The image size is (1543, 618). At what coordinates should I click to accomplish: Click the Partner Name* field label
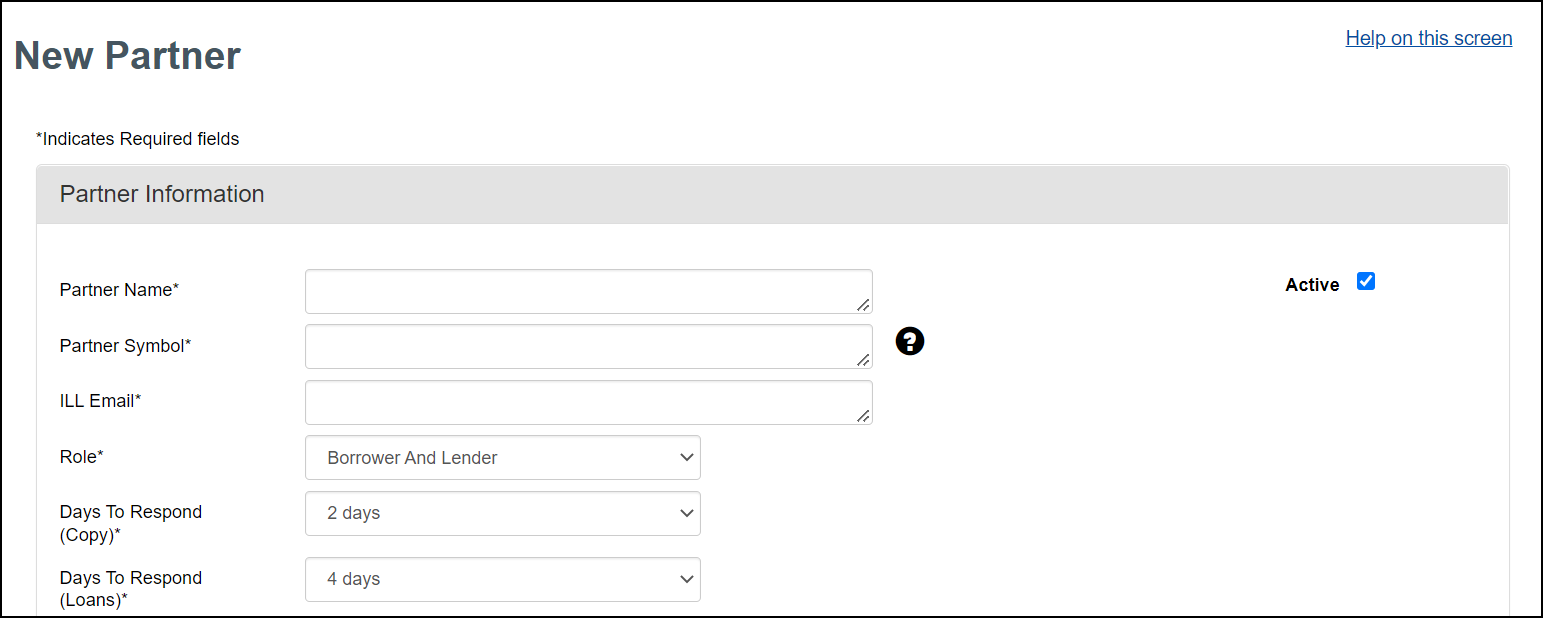119,290
